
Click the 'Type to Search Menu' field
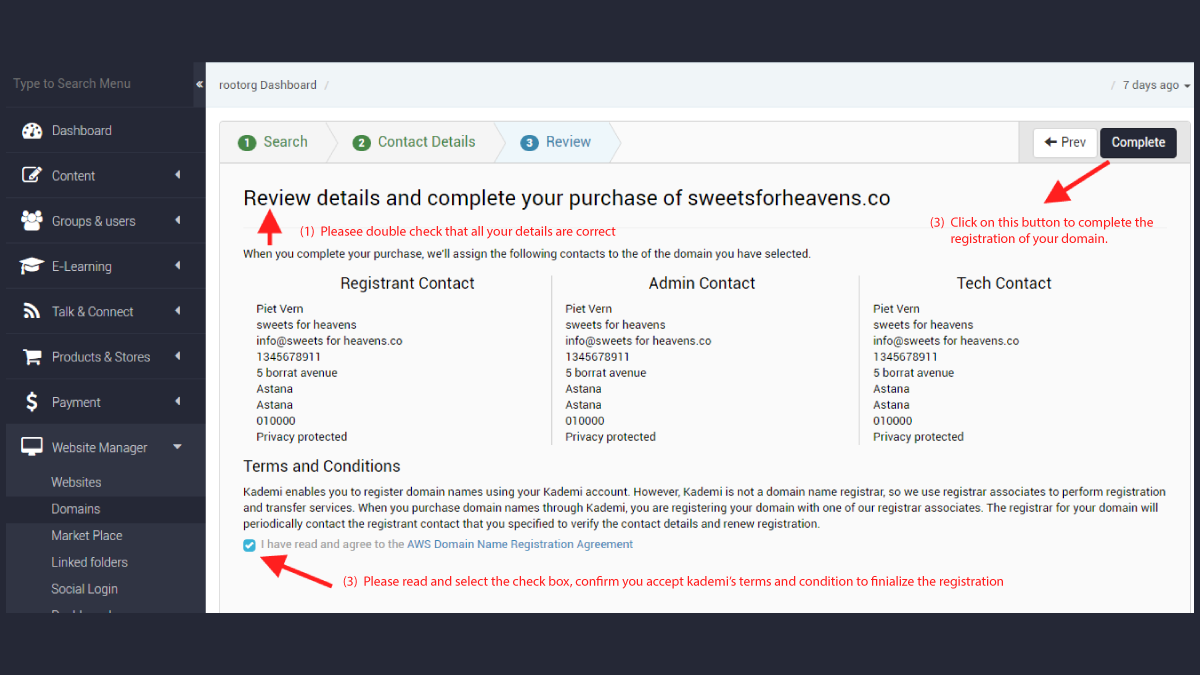(x=97, y=84)
